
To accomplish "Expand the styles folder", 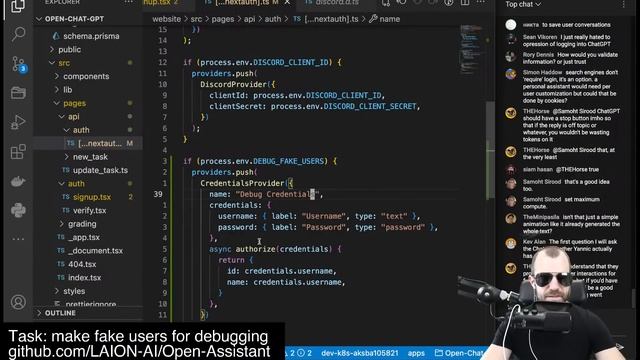I will tap(57, 291).
